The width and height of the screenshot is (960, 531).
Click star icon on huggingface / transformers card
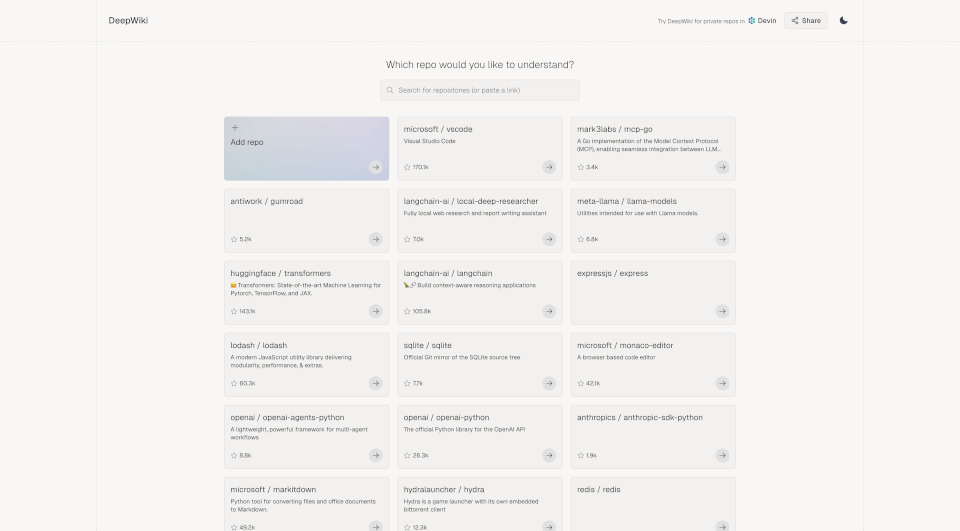[x=234, y=312]
